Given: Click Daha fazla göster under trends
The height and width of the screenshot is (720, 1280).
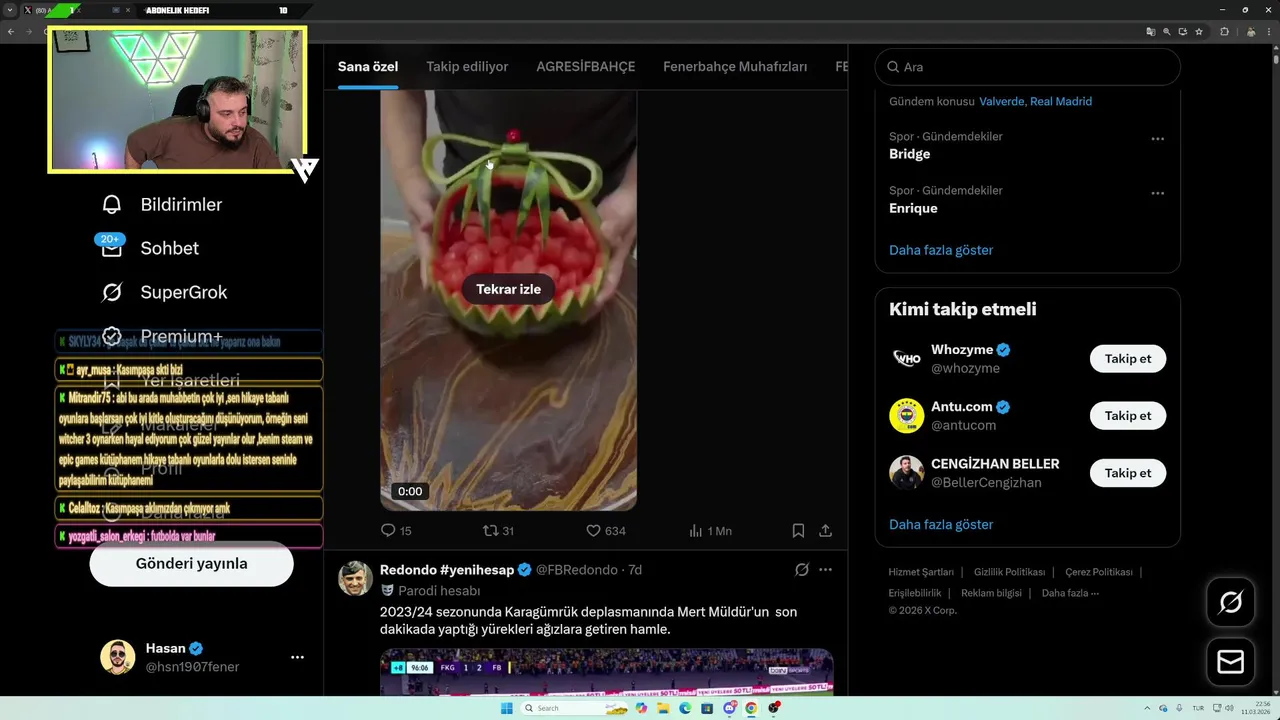Looking at the screenshot, I should 941,250.
